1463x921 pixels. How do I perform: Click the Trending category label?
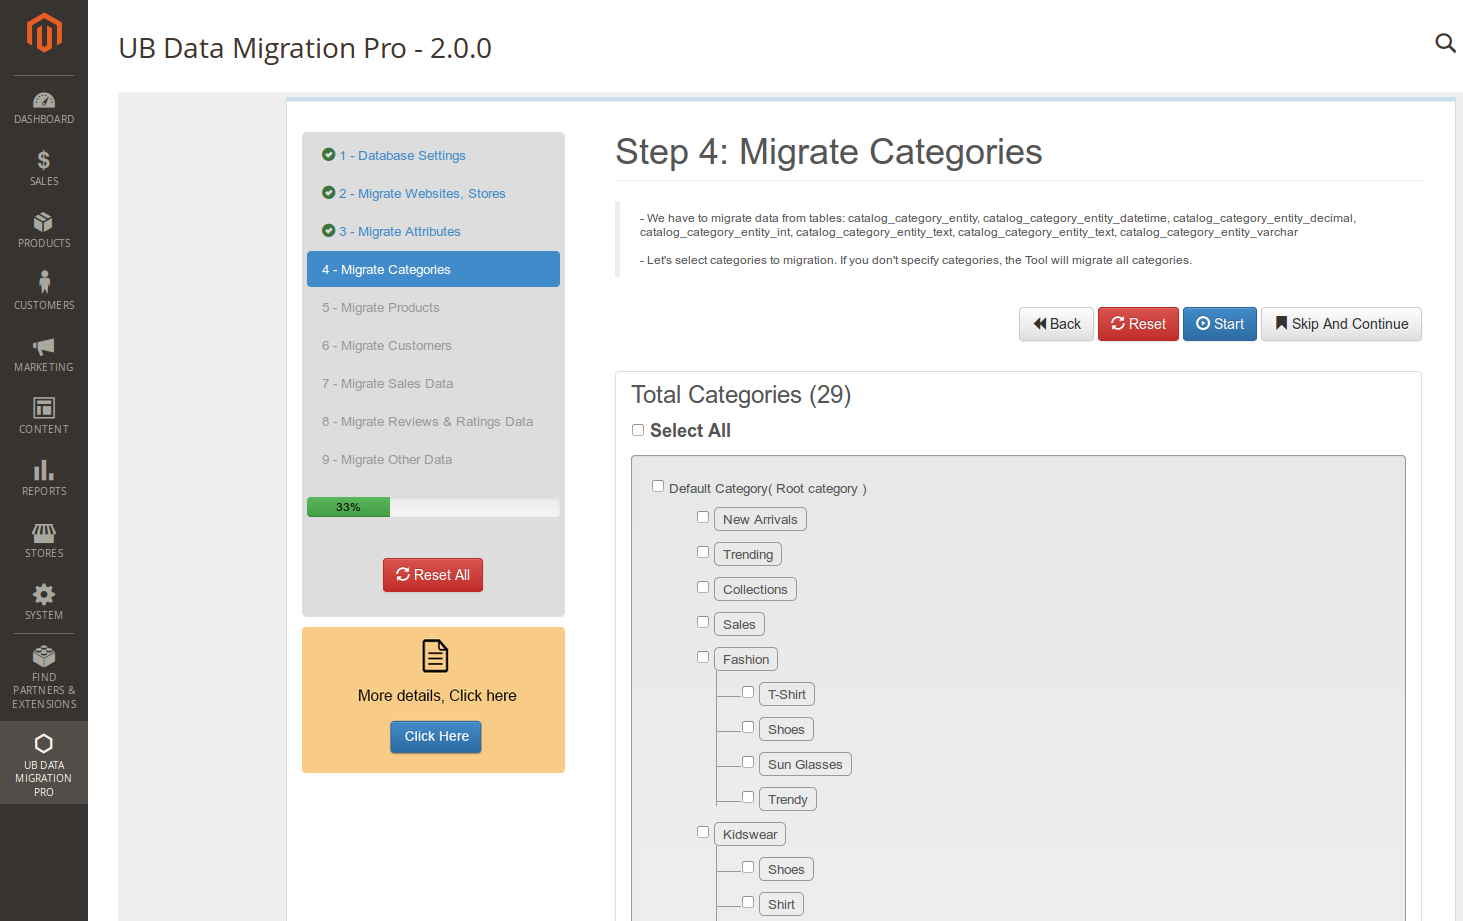tap(748, 554)
